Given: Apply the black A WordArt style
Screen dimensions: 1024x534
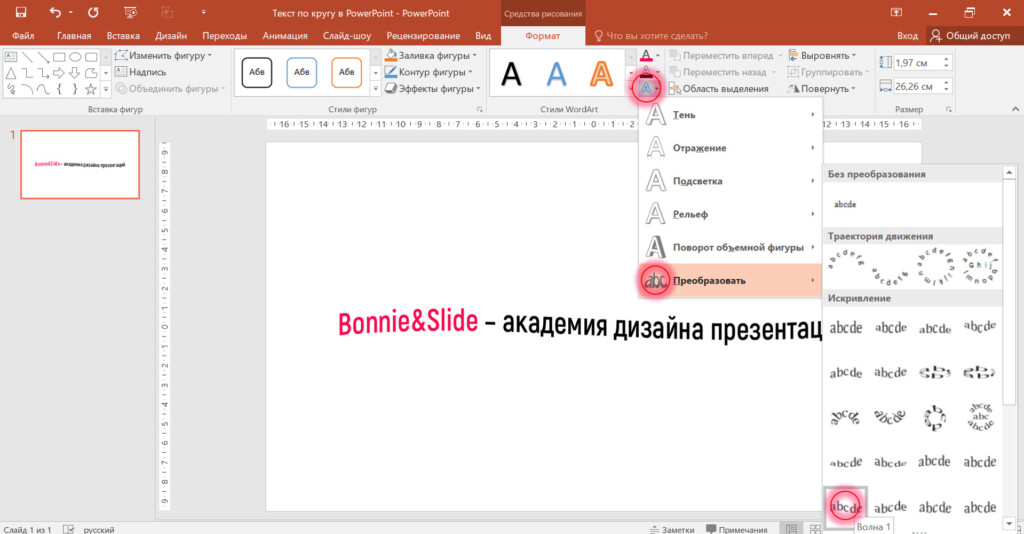Looking at the screenshot, I should 511,74.
